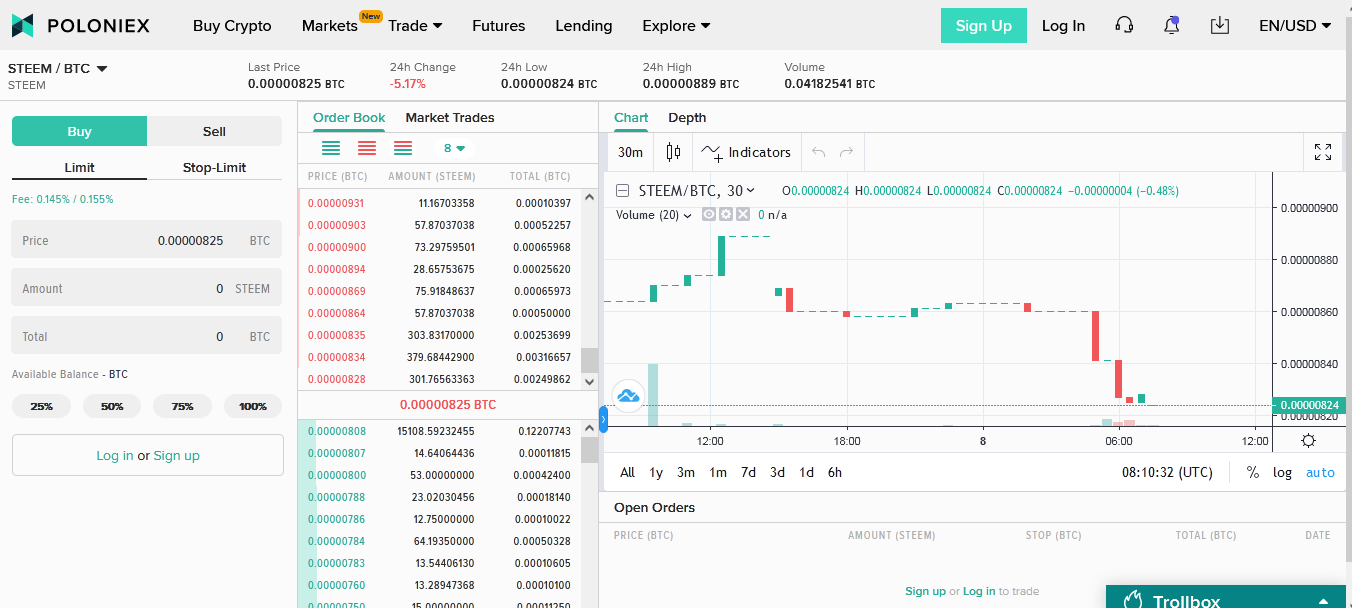Set chart range to 1y

656,472
